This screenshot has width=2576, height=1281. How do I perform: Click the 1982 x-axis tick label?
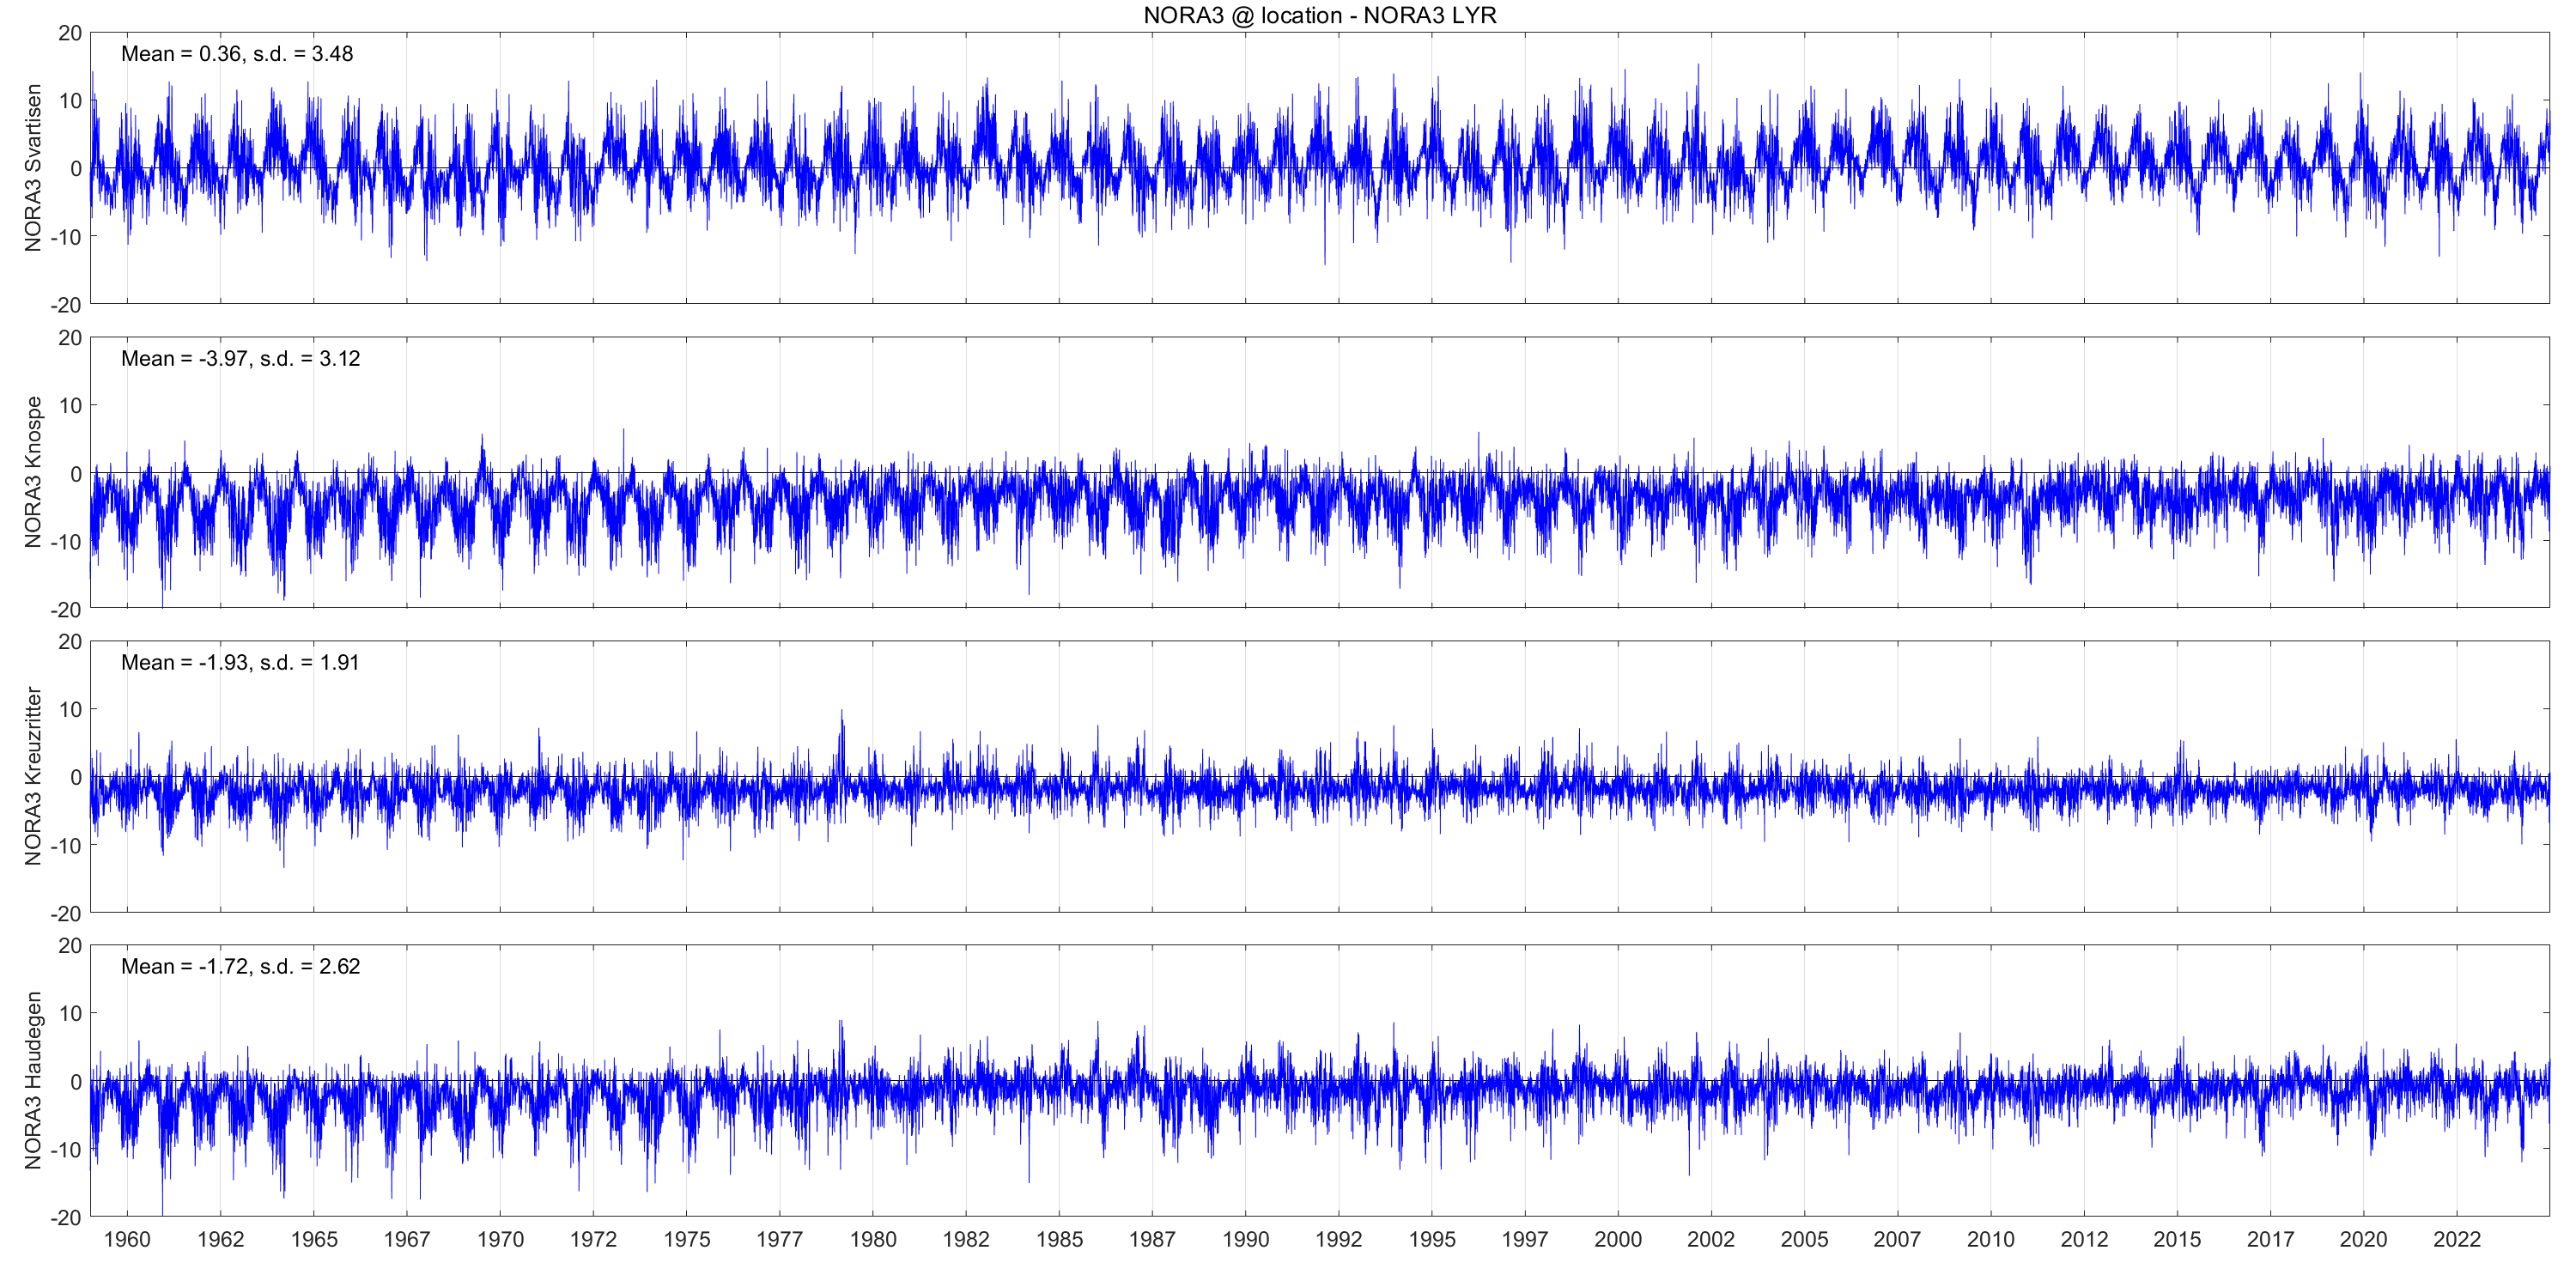tap(966, 1239)
